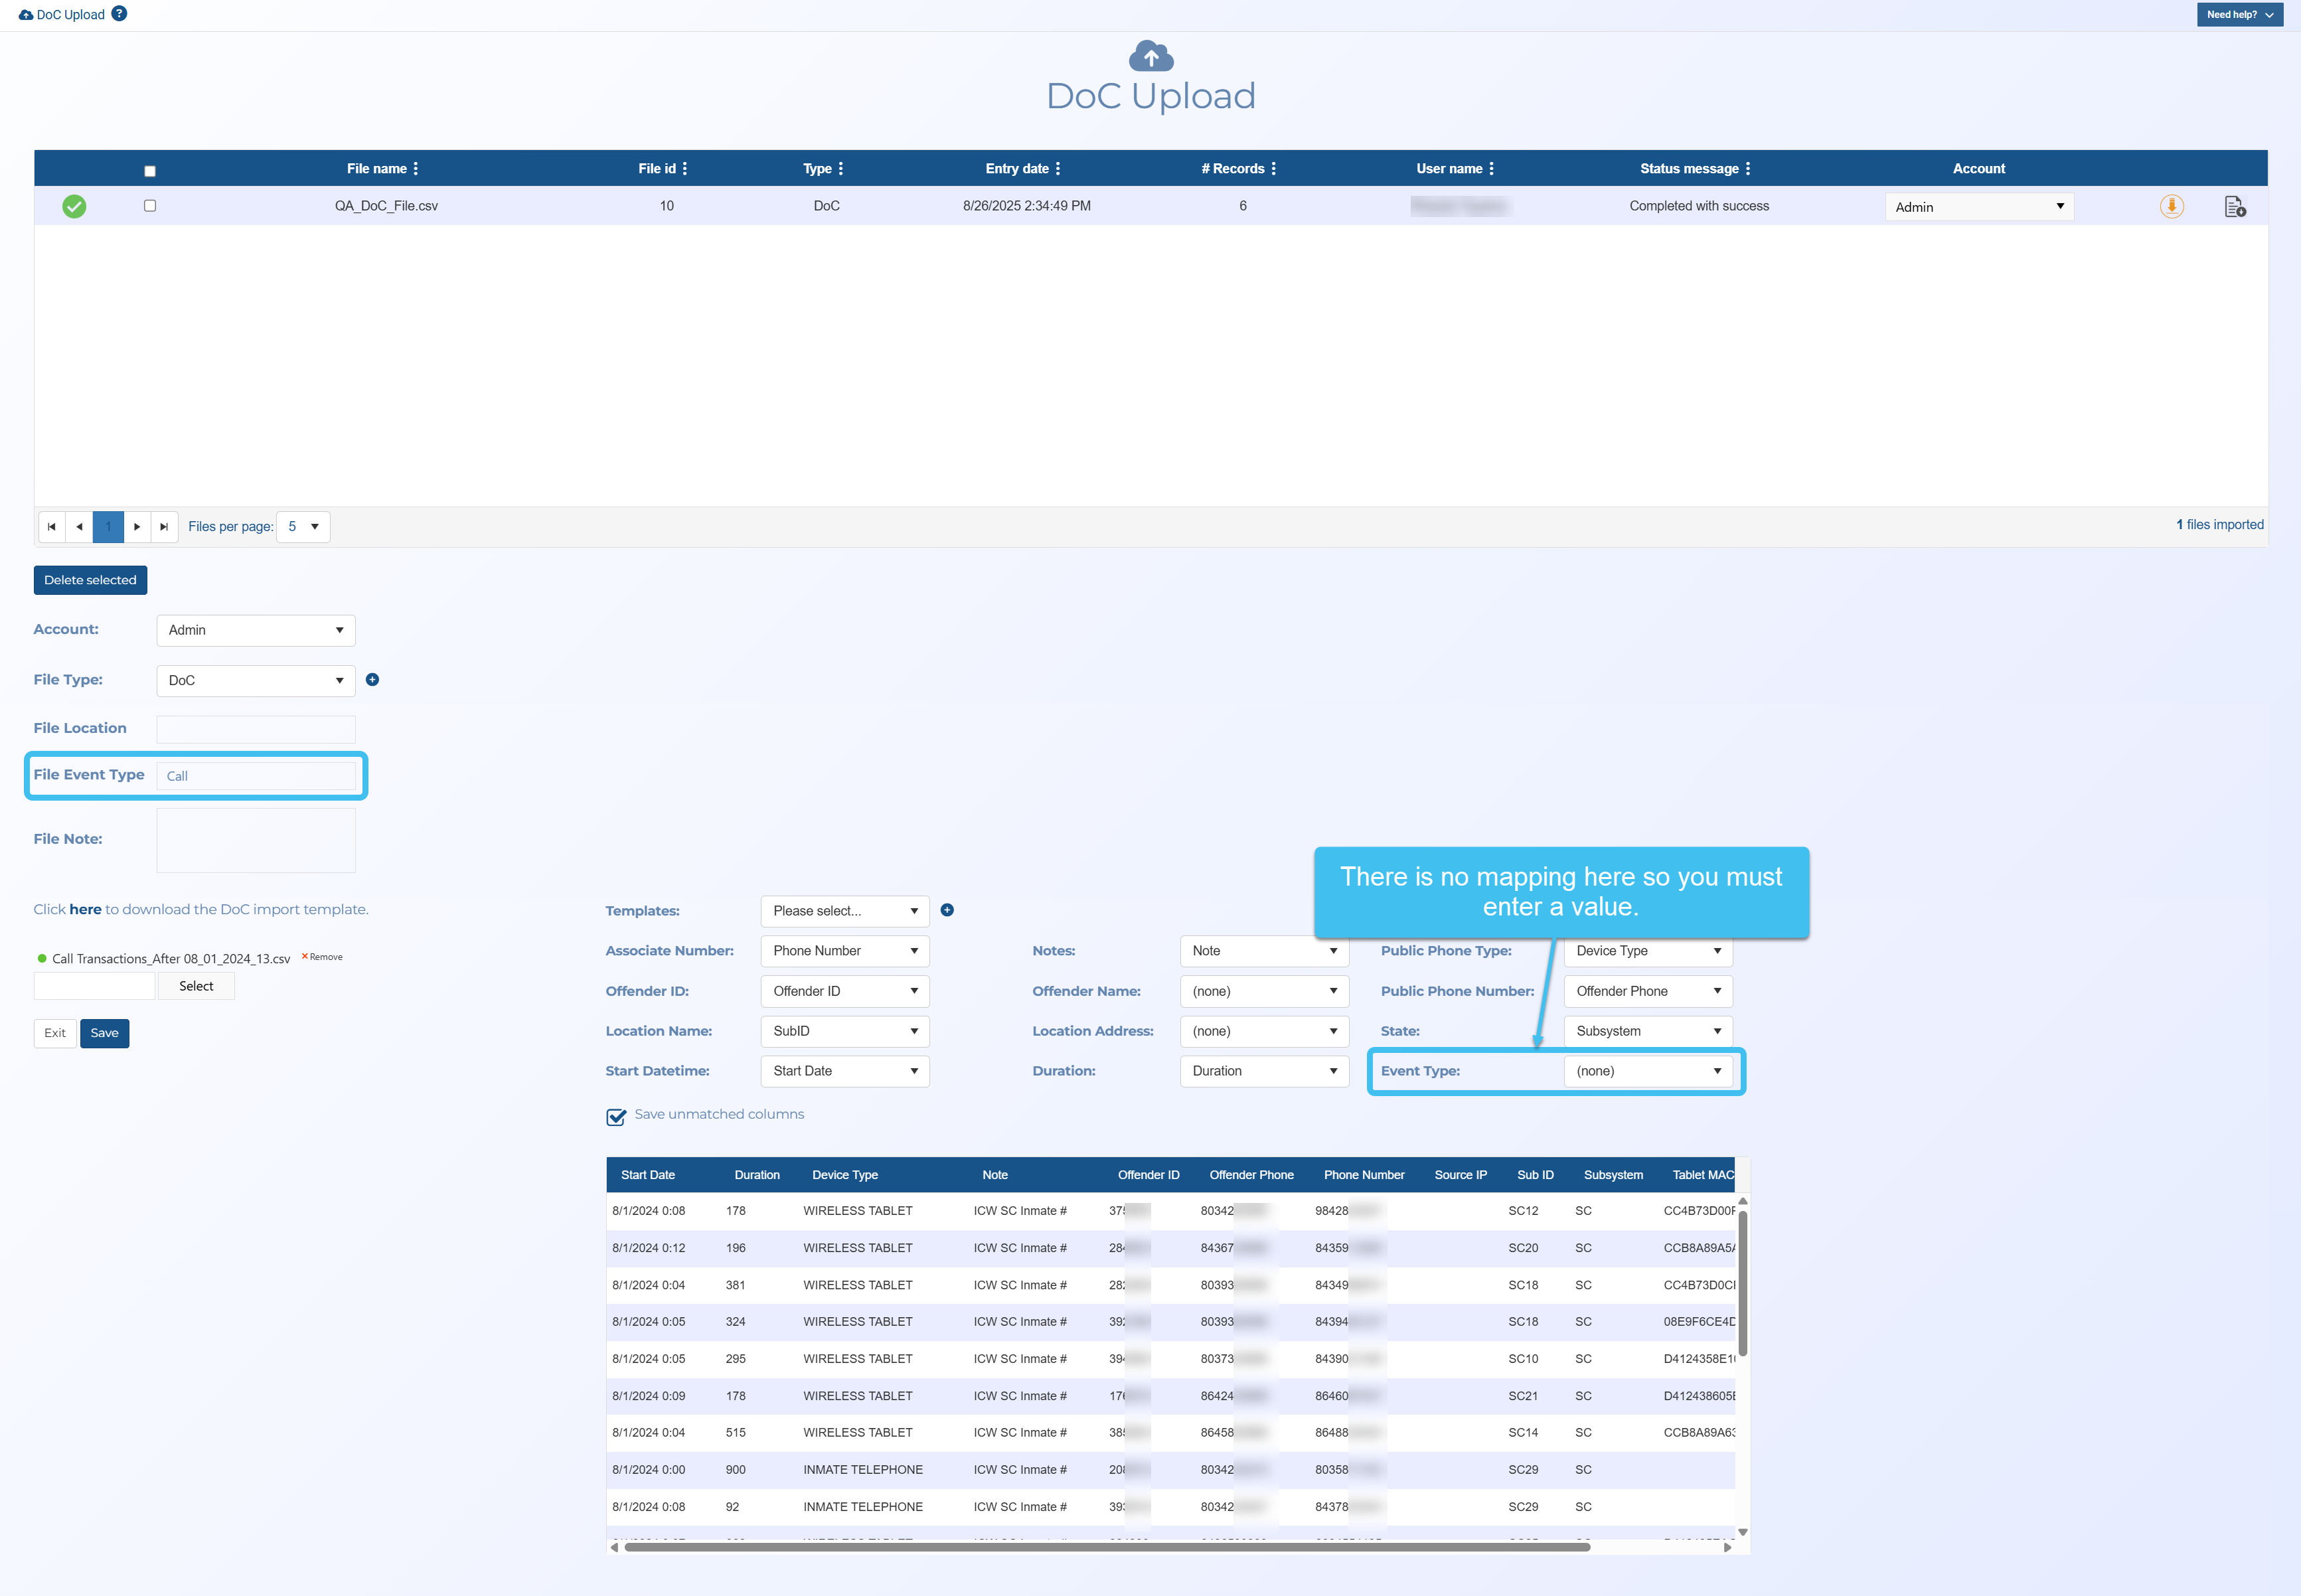Open the Offender Name mapping dropdown
Image resolution: width=2301 pixels, height=1596 pixels.
[x=1263, y=991]
